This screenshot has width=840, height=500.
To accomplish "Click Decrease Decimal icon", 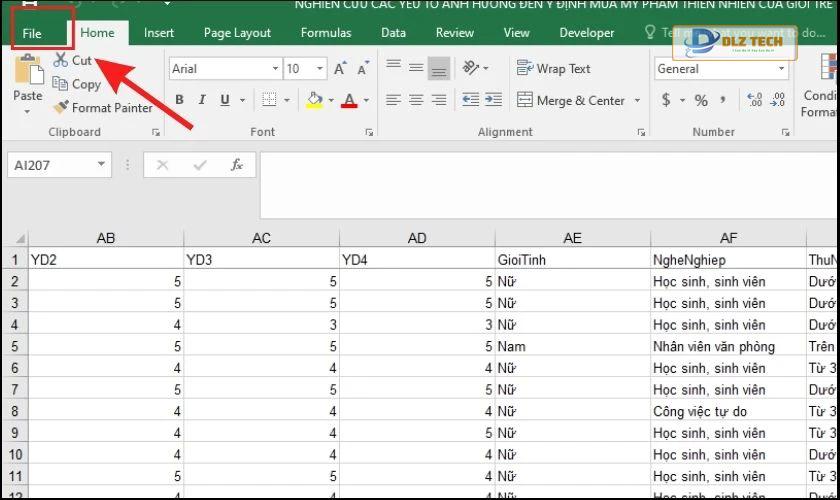I will 777,100.
